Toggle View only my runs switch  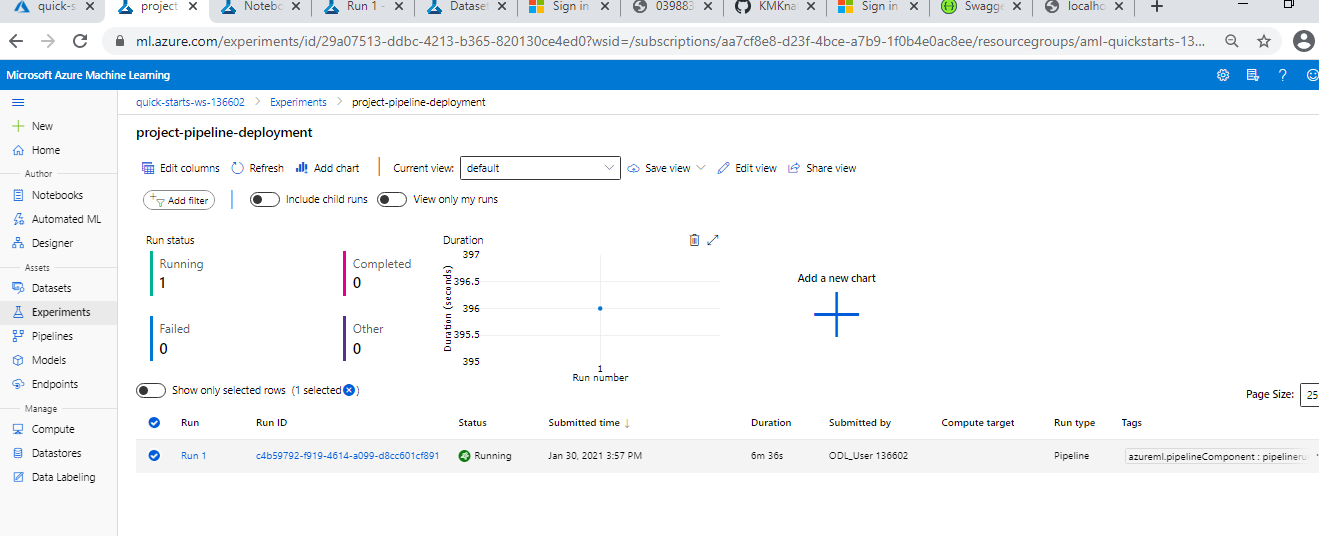[392, 199]
